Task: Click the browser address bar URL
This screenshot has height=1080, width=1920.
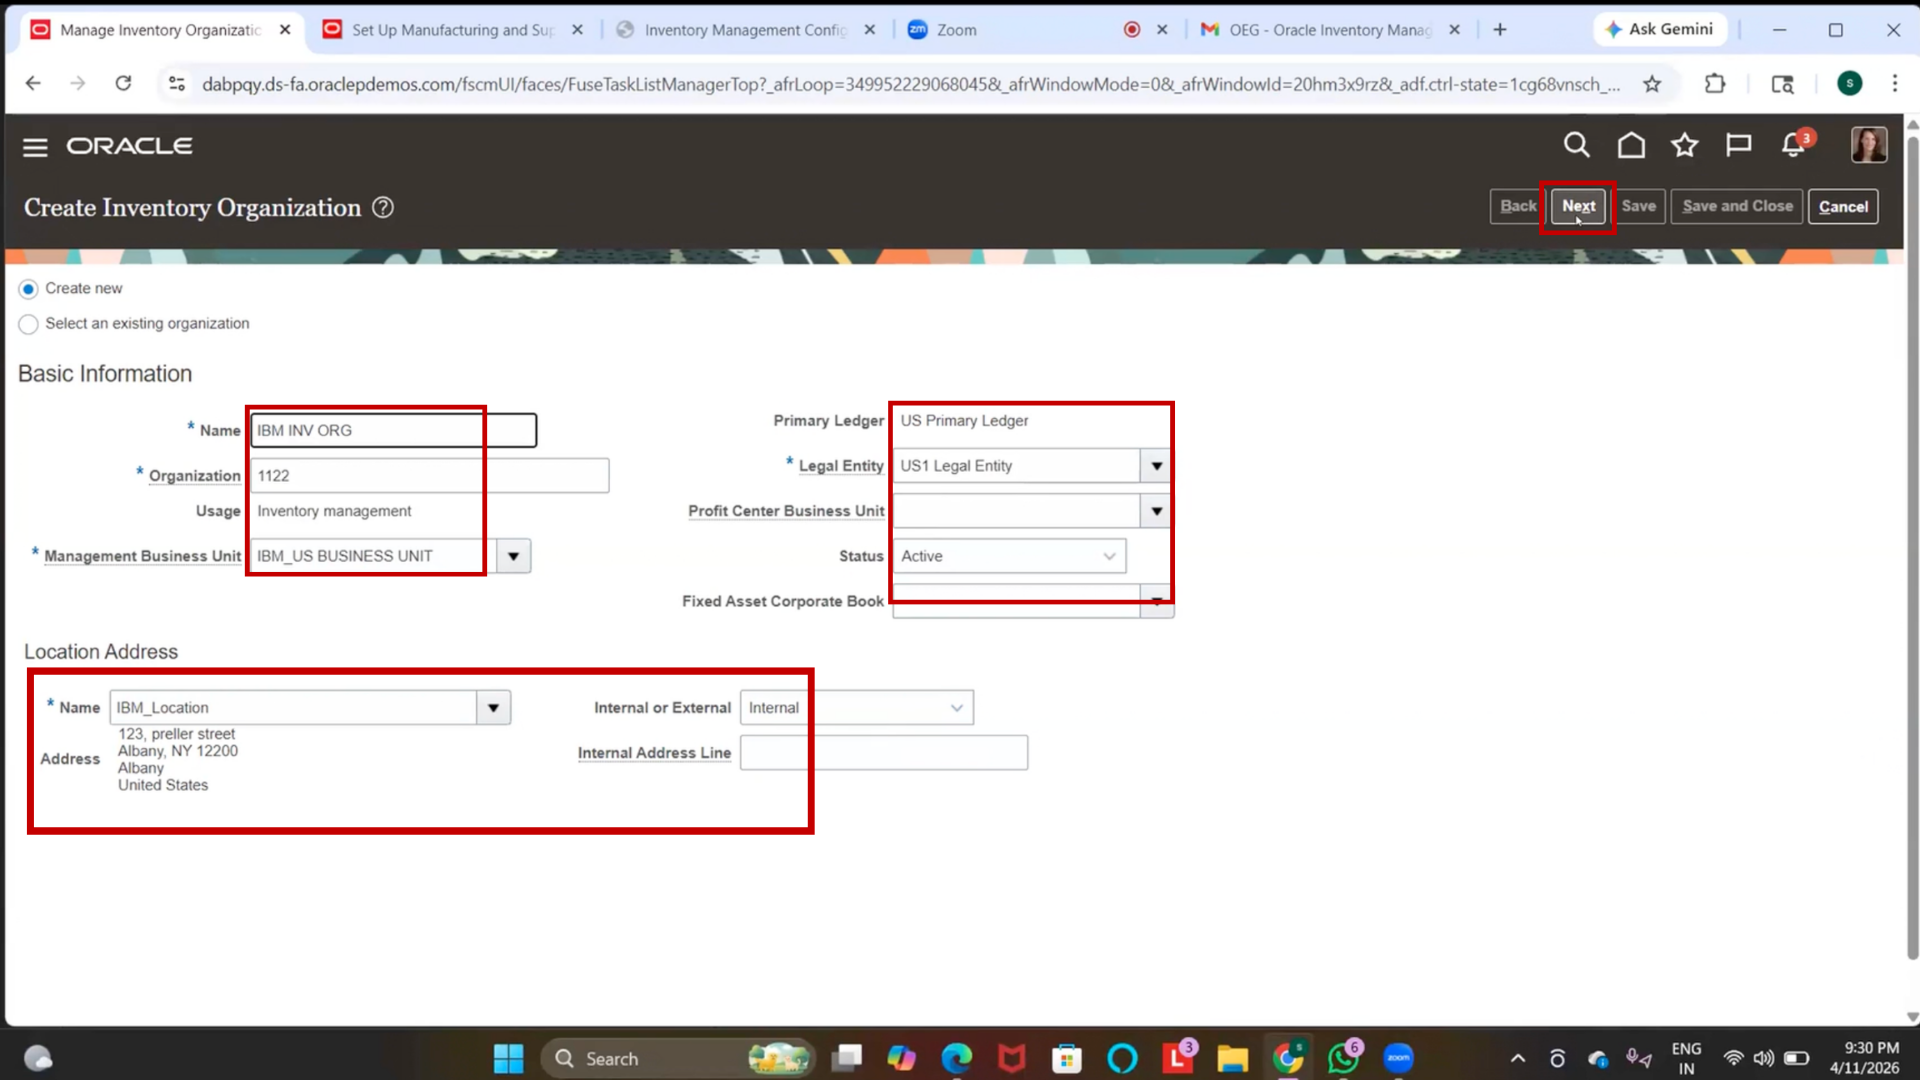Action: [910, 84]
